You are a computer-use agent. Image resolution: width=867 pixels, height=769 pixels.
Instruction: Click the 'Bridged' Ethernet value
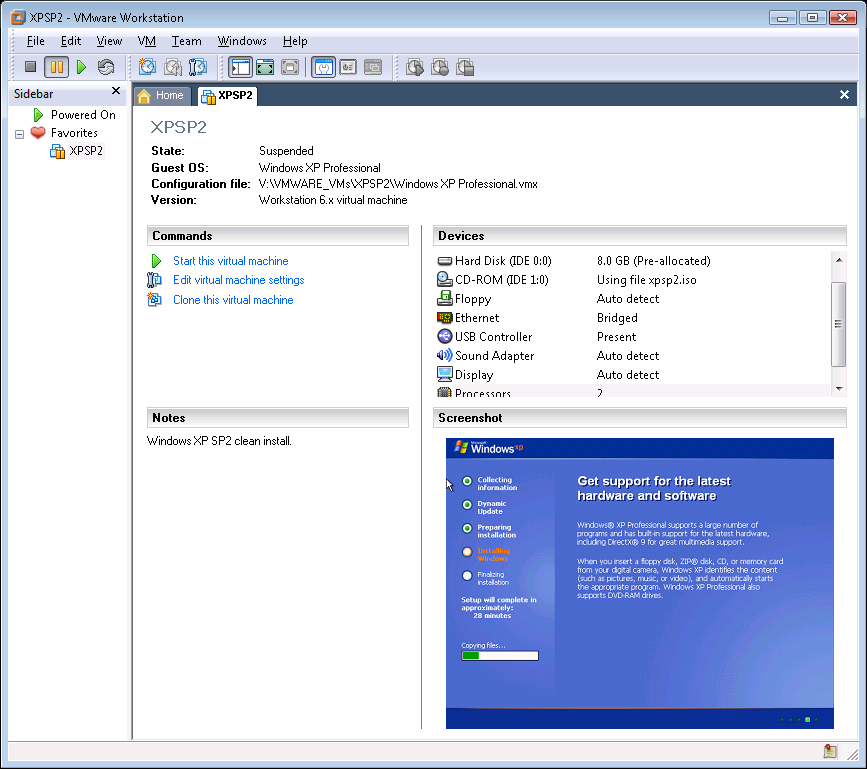click(x=617, y=318)
